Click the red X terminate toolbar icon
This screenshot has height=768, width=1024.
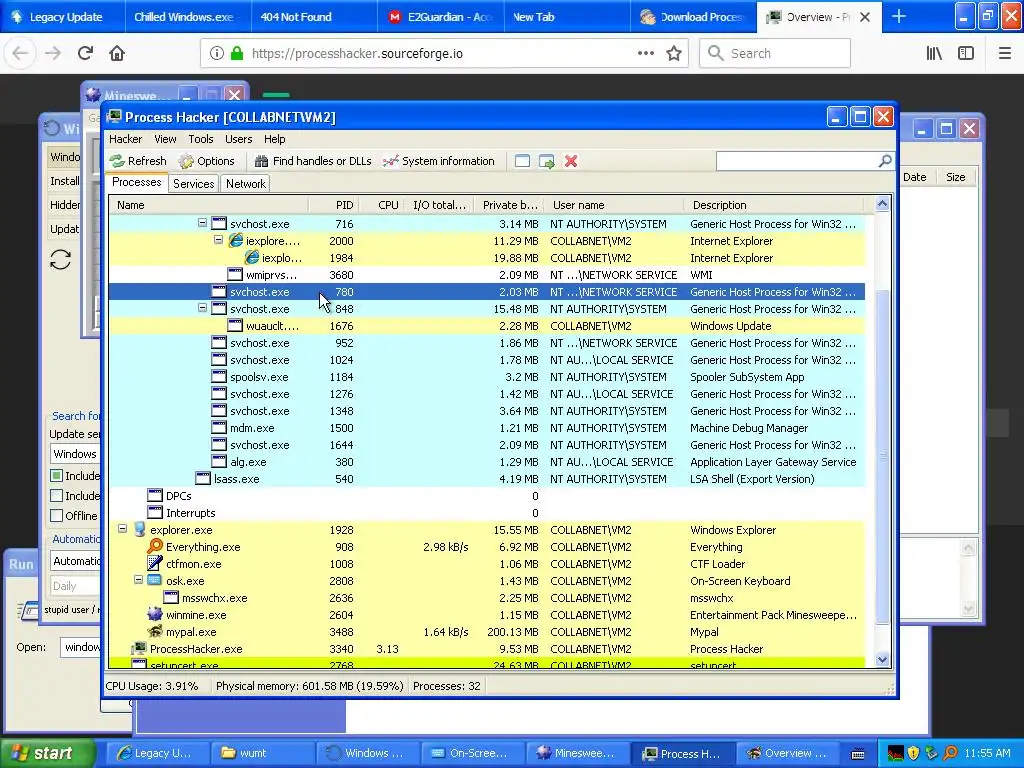coord(571,161)
